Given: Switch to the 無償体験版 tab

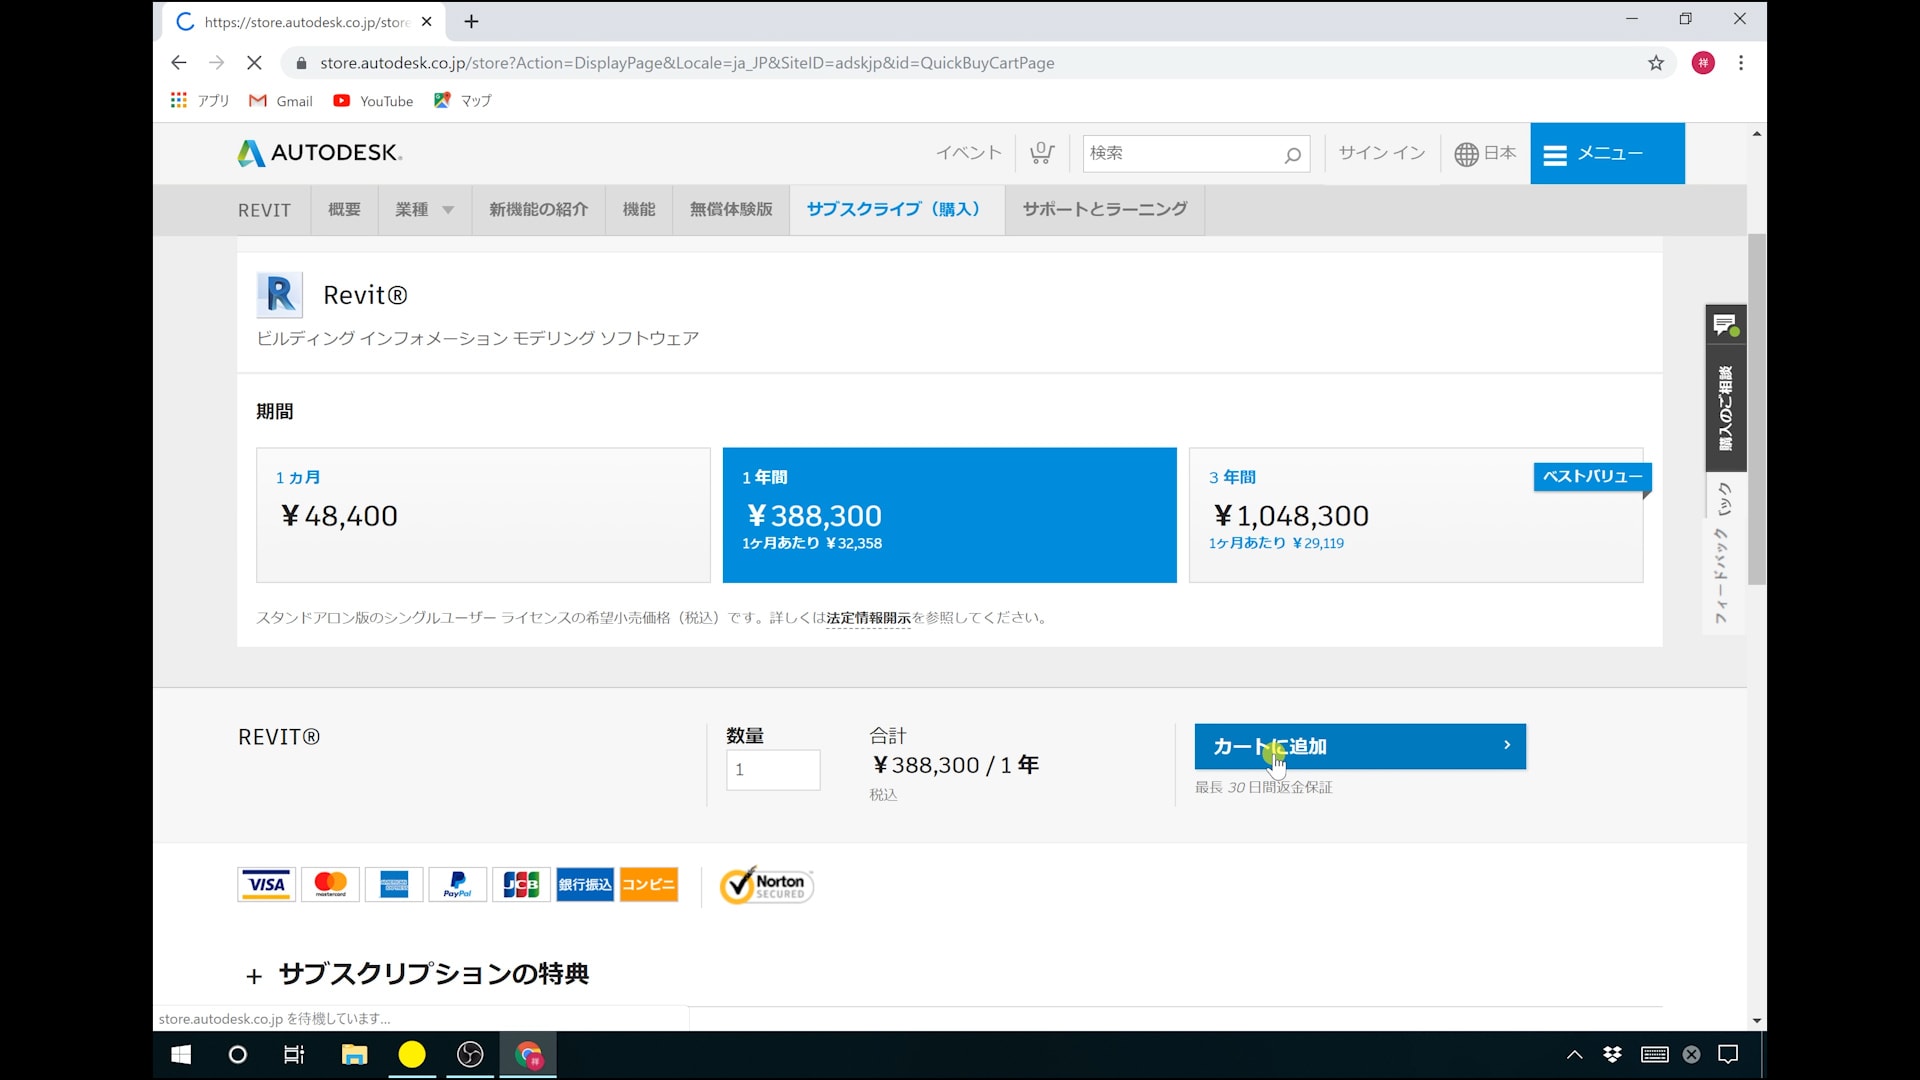Looking at the screenshot, I should point(731,210).
